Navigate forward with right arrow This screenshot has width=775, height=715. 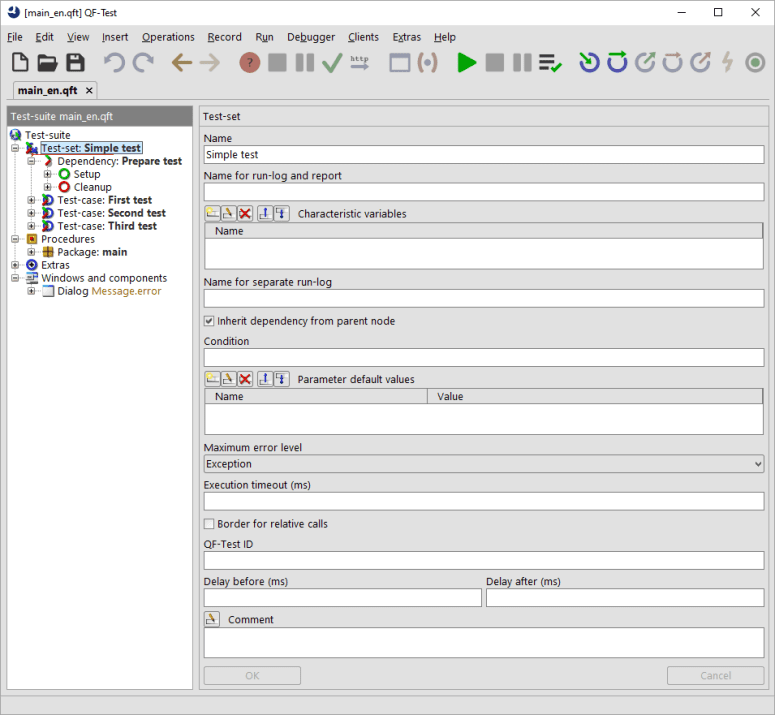tap(210, 63)
